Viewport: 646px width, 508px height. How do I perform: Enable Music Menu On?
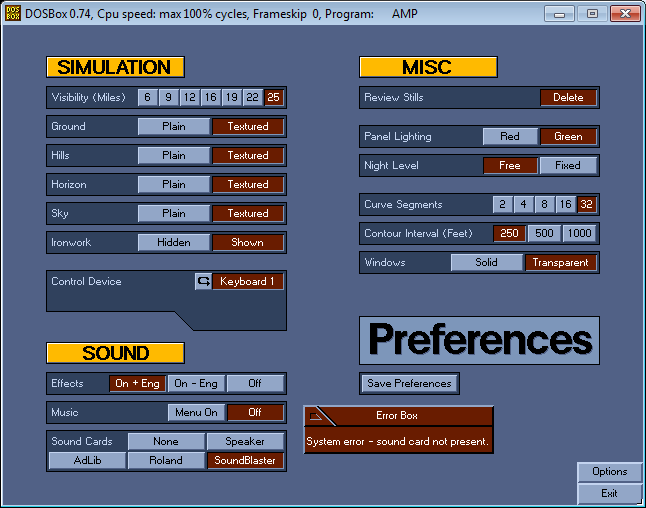coord(197,412)
